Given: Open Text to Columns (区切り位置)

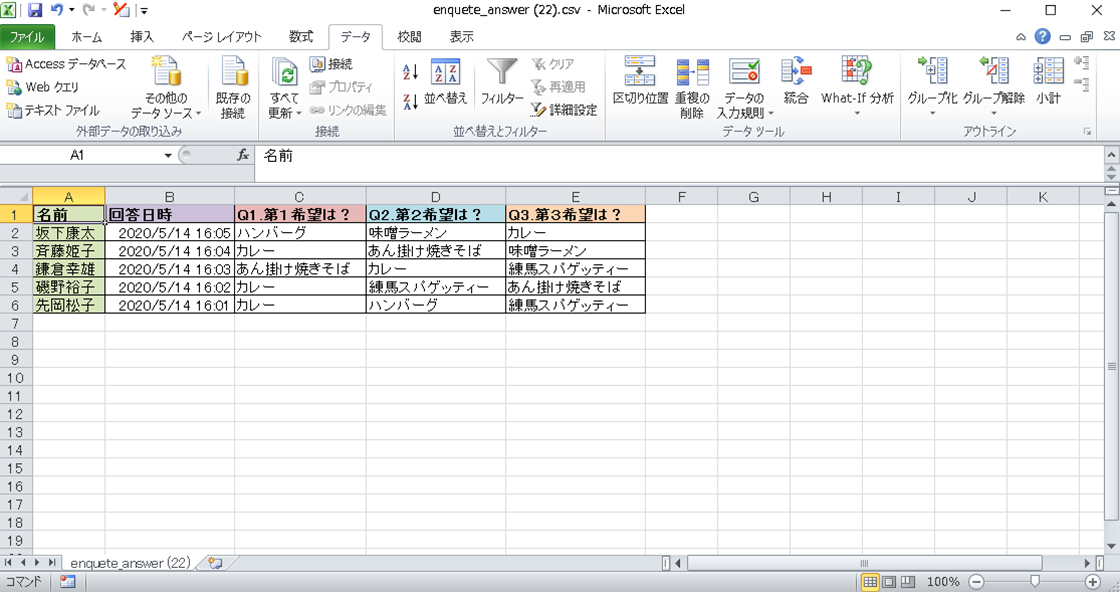Looking at the screenshot, I should click(x=640, y=73).
